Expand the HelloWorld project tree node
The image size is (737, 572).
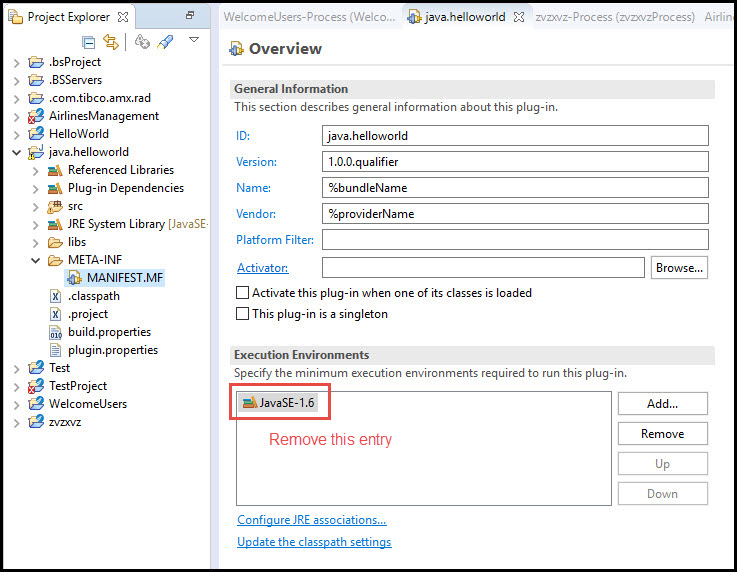click(x=16, y=134)
